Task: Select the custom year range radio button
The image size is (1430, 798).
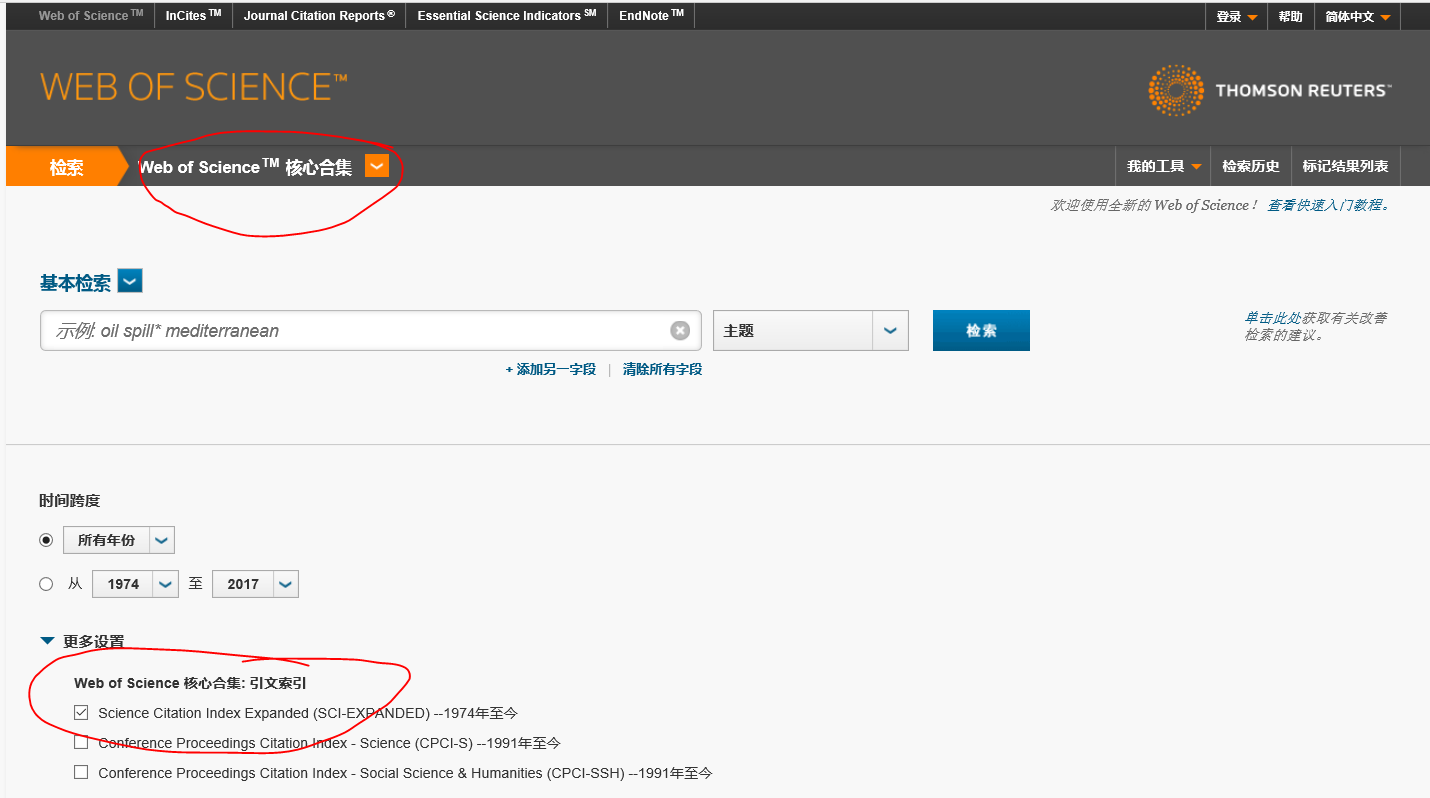Action: [46, 584]
